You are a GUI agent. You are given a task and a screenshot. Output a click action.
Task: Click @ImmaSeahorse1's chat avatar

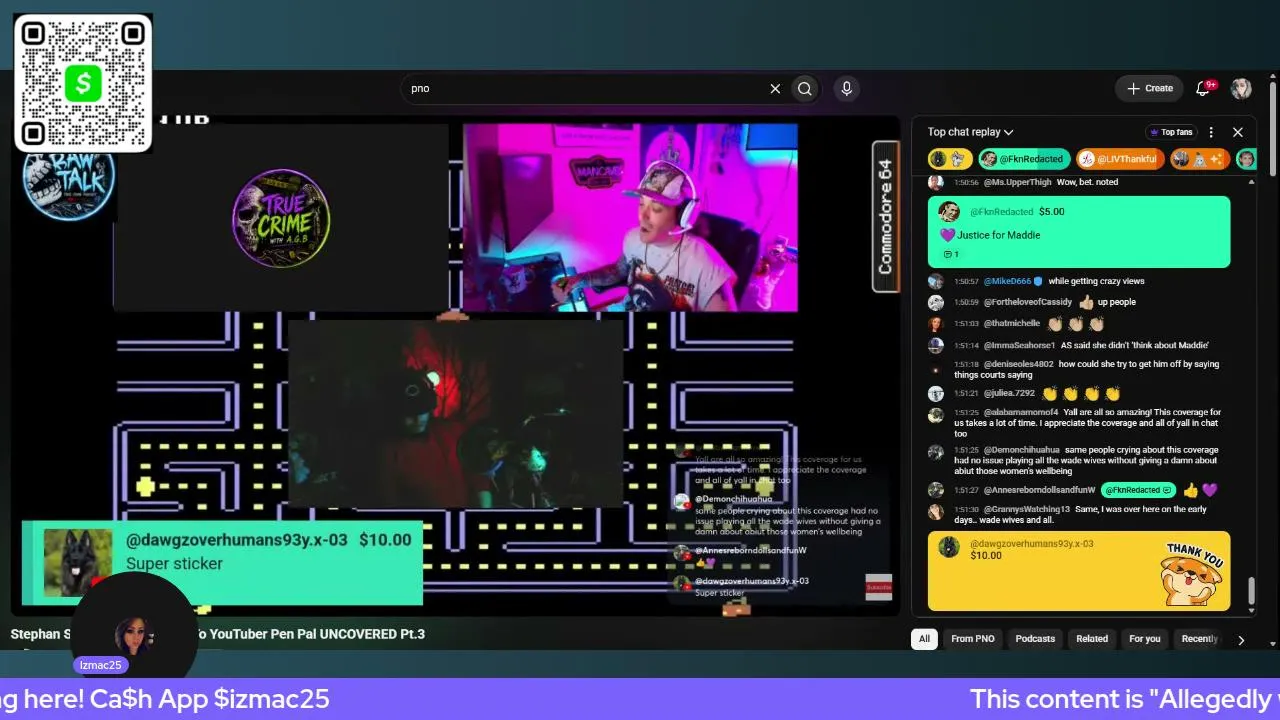[x=936, y=345]
